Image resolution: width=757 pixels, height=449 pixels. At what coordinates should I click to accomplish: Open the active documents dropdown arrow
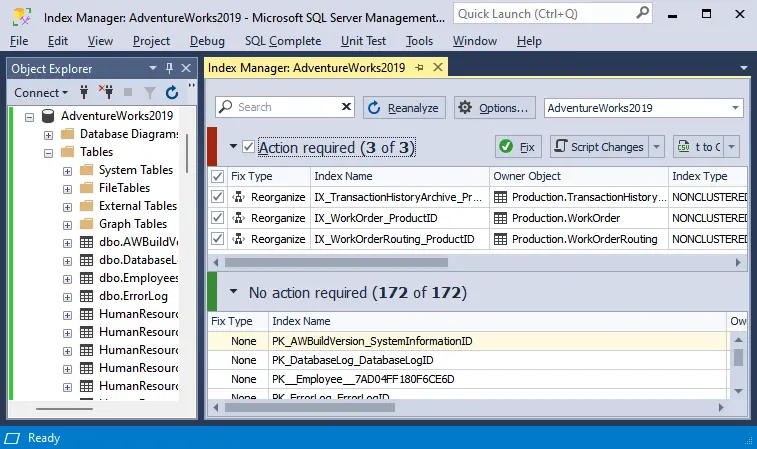coord(744,68)
